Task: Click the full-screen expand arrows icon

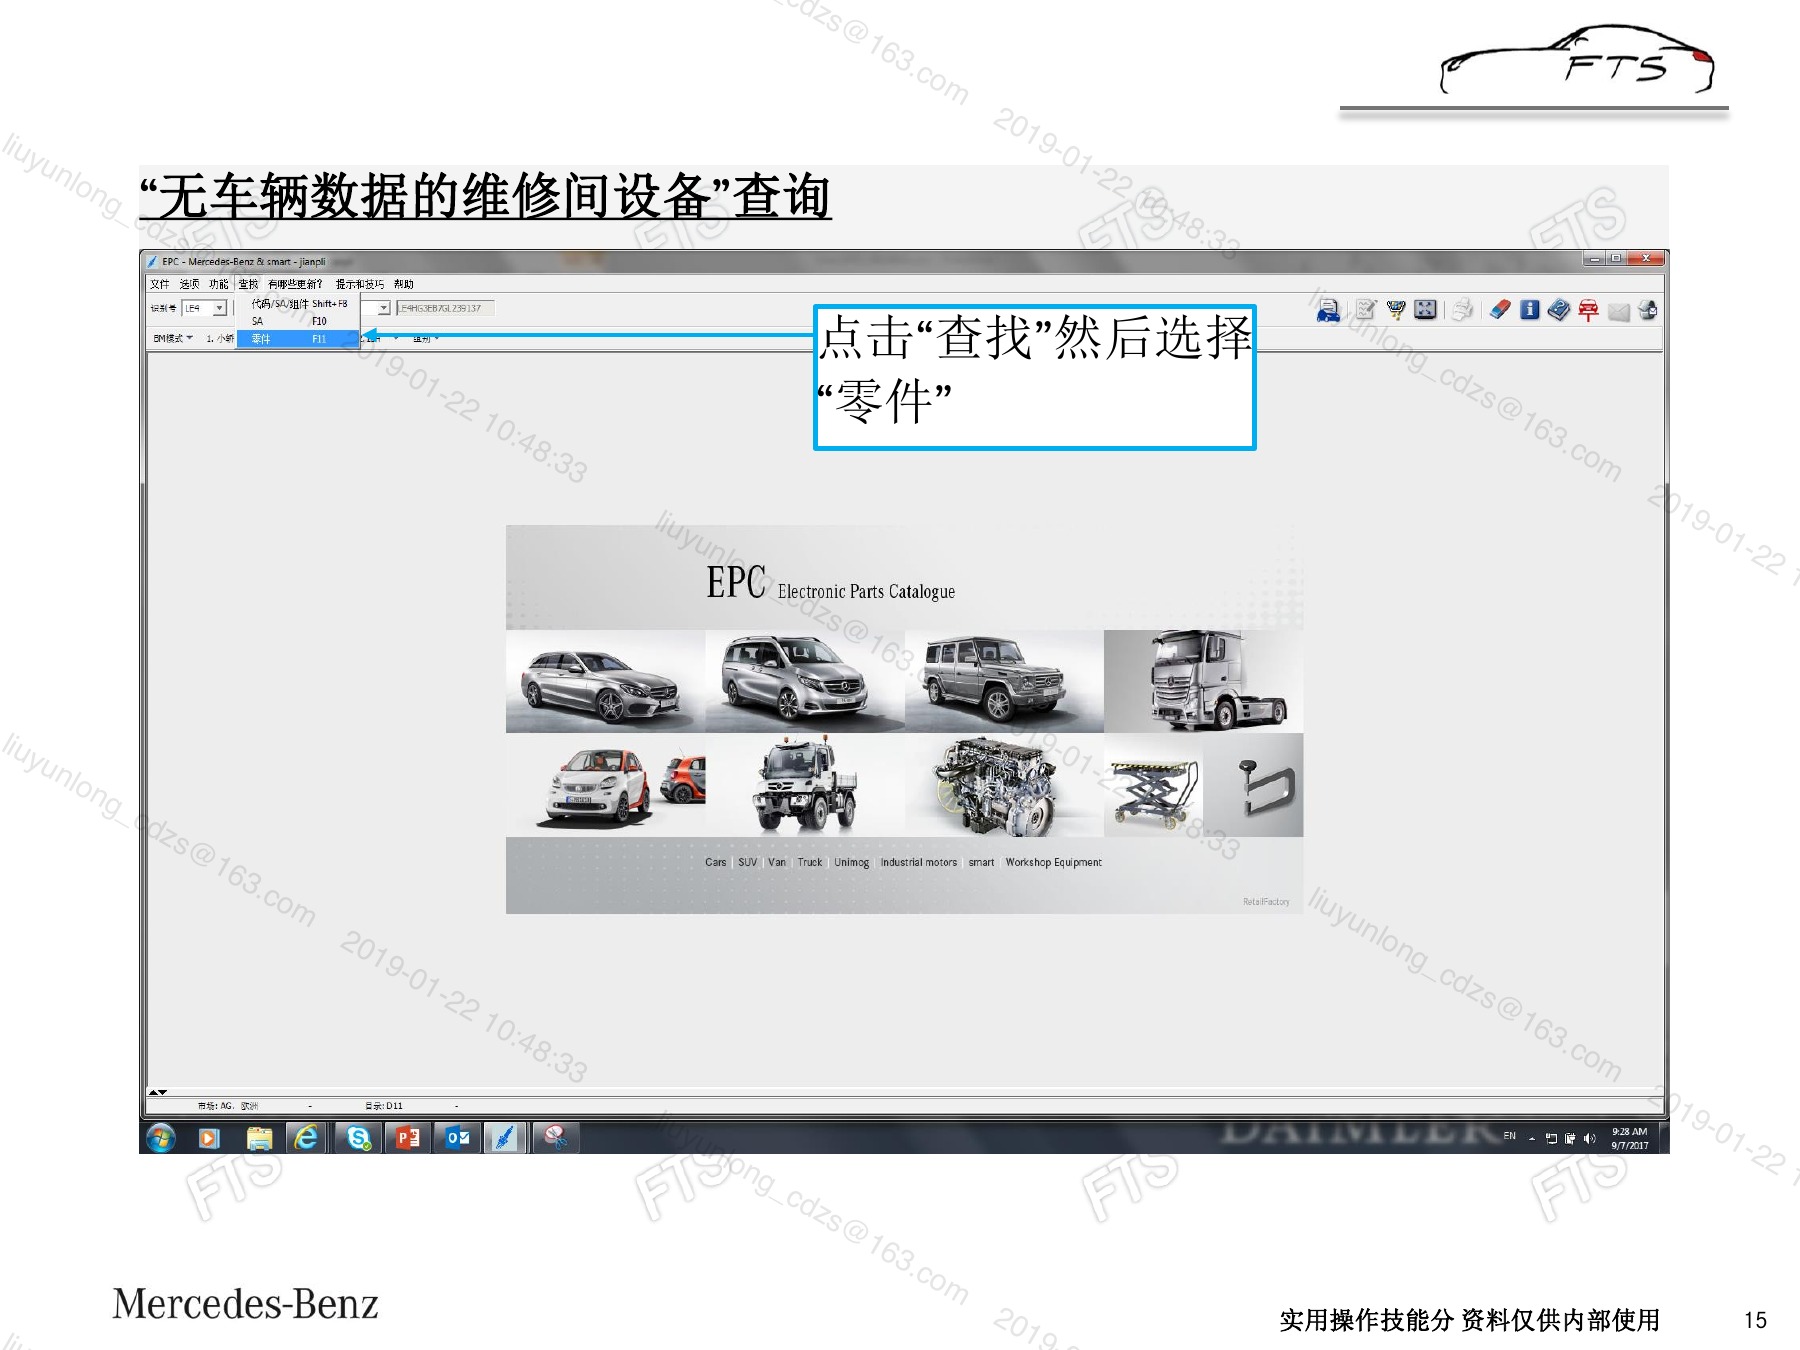Action: click(x=1426, y=310)
